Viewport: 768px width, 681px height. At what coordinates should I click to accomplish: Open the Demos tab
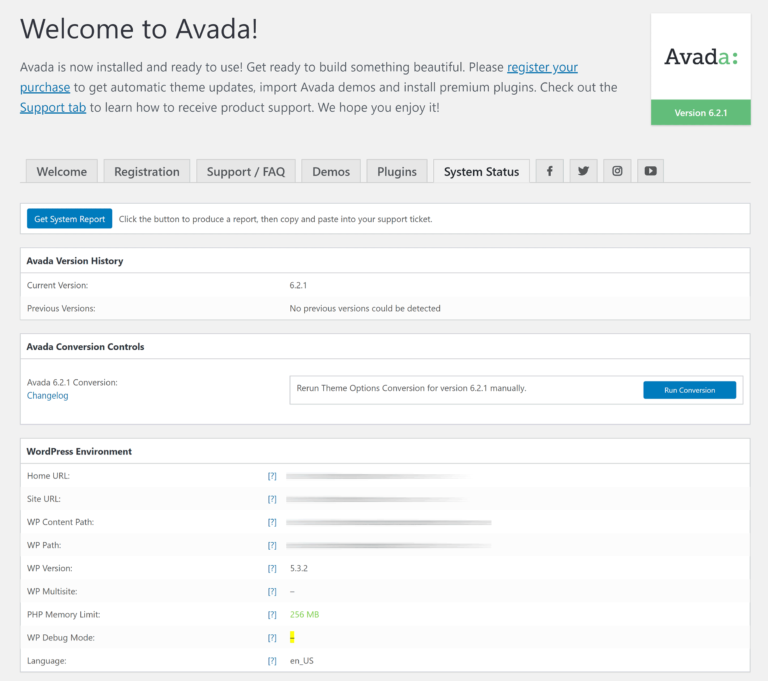click(x=331, y=171)
